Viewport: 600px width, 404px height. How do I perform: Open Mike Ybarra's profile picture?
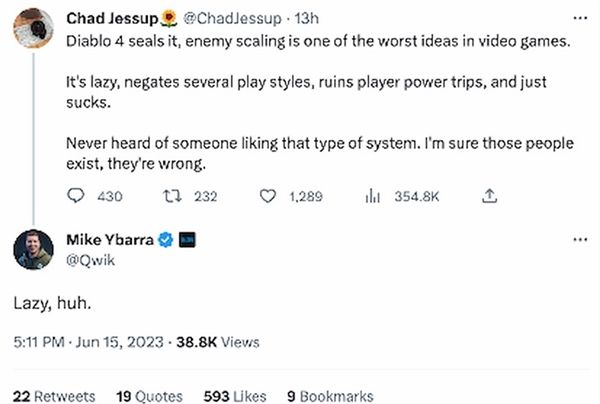pos(33,249)
